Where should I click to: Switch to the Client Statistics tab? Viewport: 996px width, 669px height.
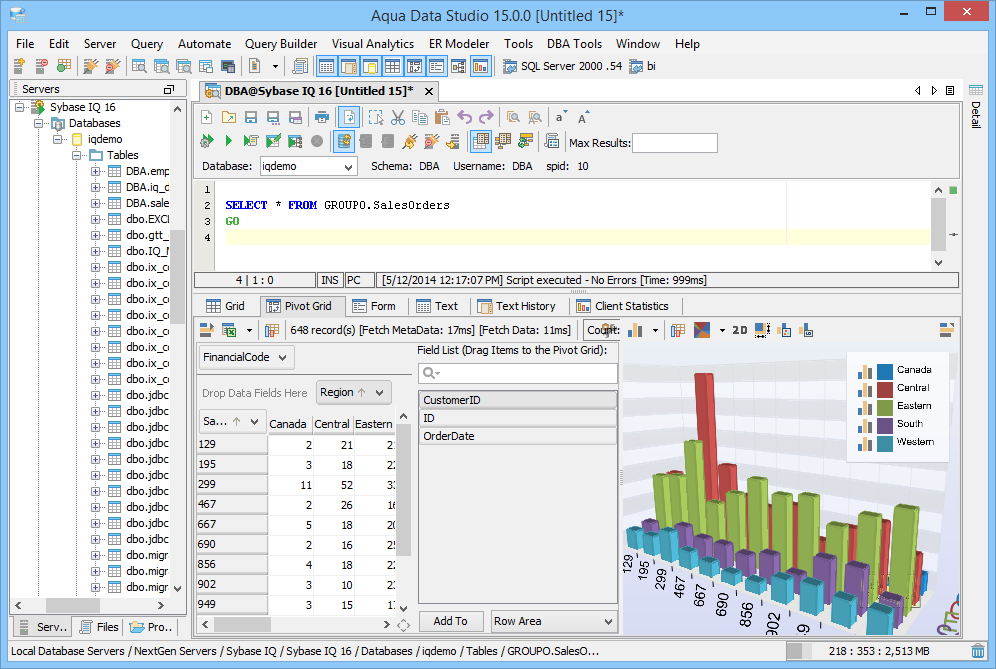click(x=622, y=306)
